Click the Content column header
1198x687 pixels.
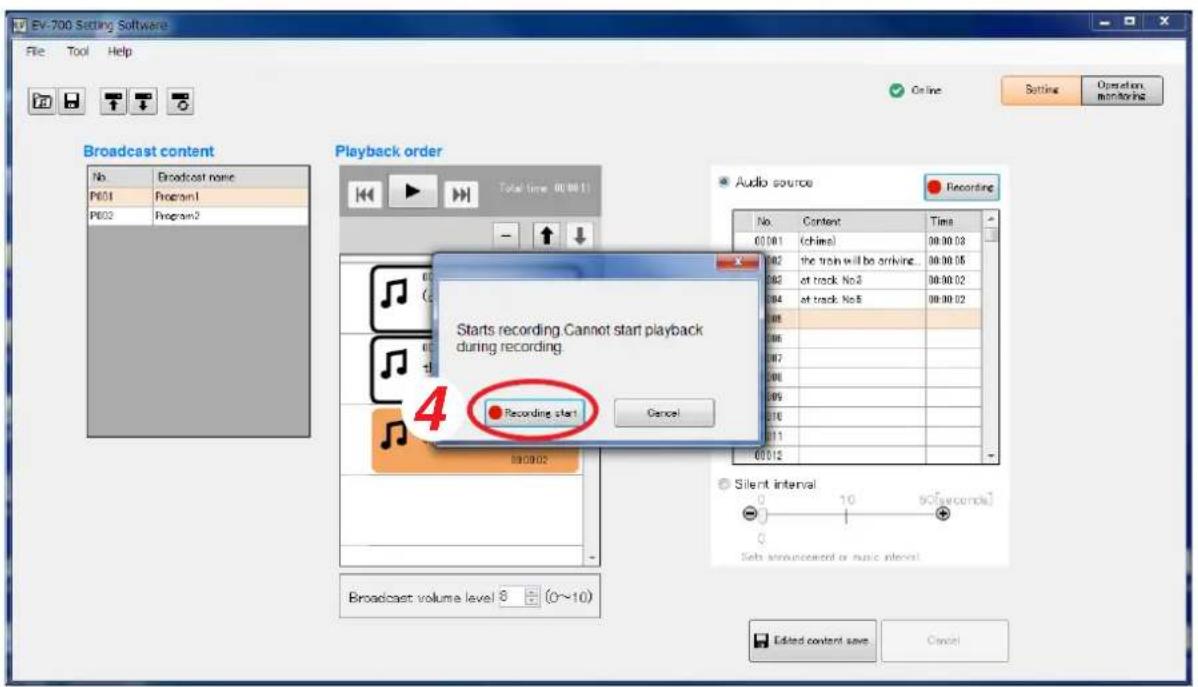coord(861,221)
